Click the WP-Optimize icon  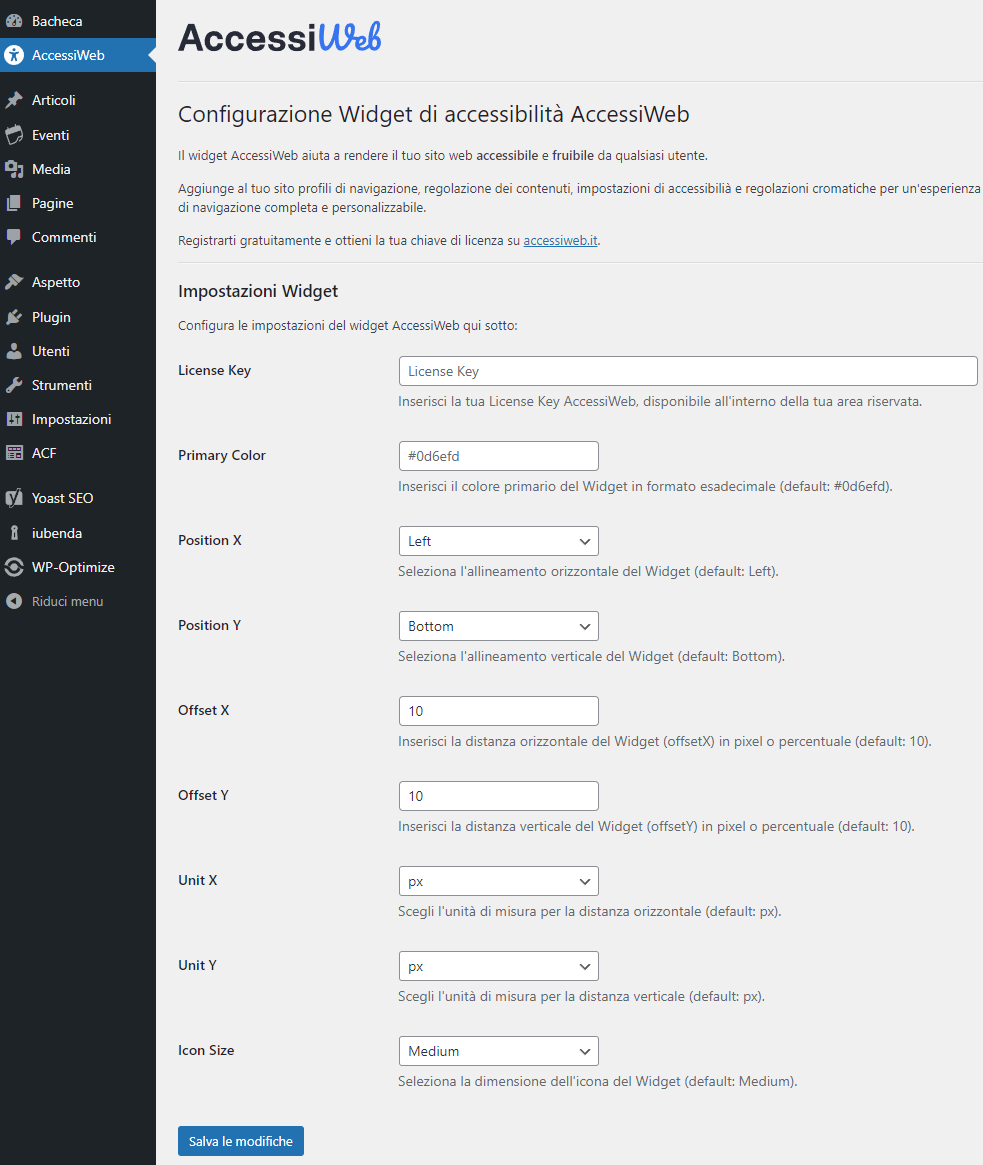click(14, 567)
